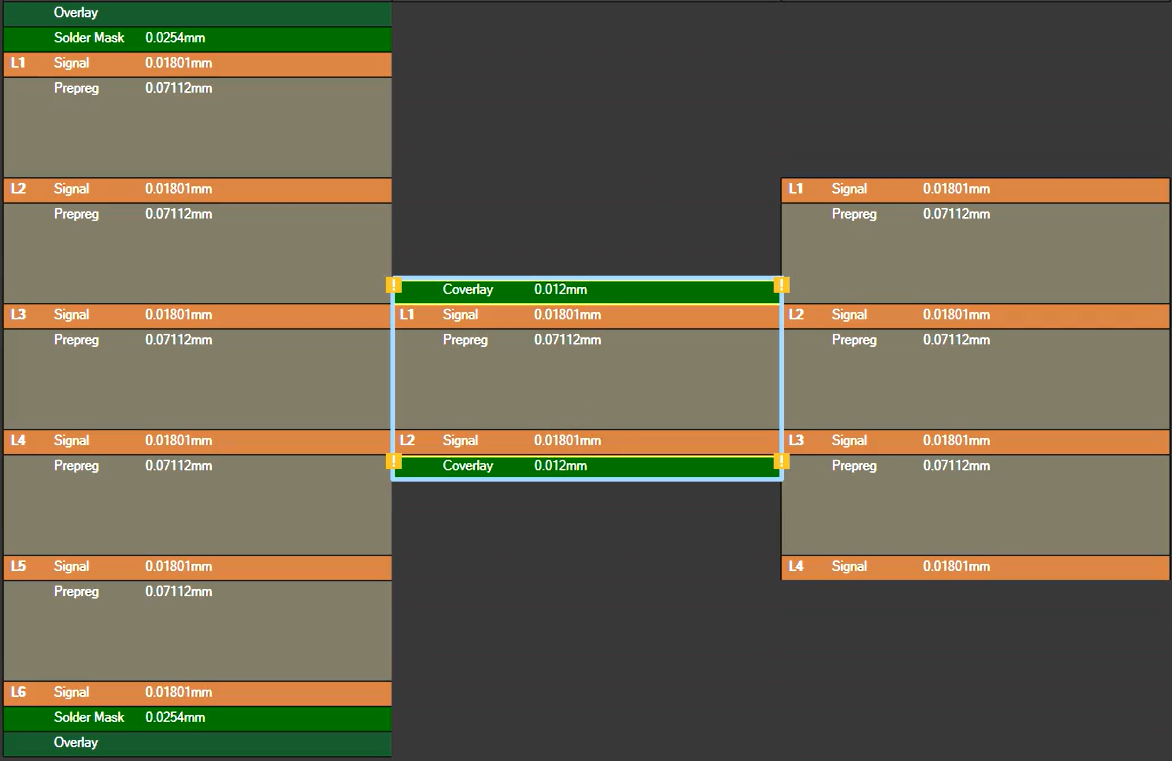Viewport: 1172px width, 761px height.
Task: Select the bottom Coverlay 0.012mm layer
Action: tap(587, 466)
